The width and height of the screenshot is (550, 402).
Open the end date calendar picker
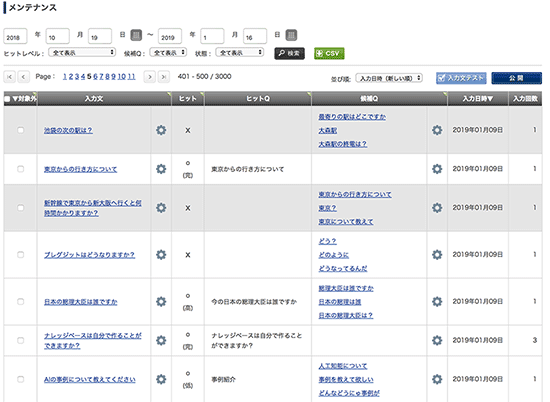click(291, 35)
